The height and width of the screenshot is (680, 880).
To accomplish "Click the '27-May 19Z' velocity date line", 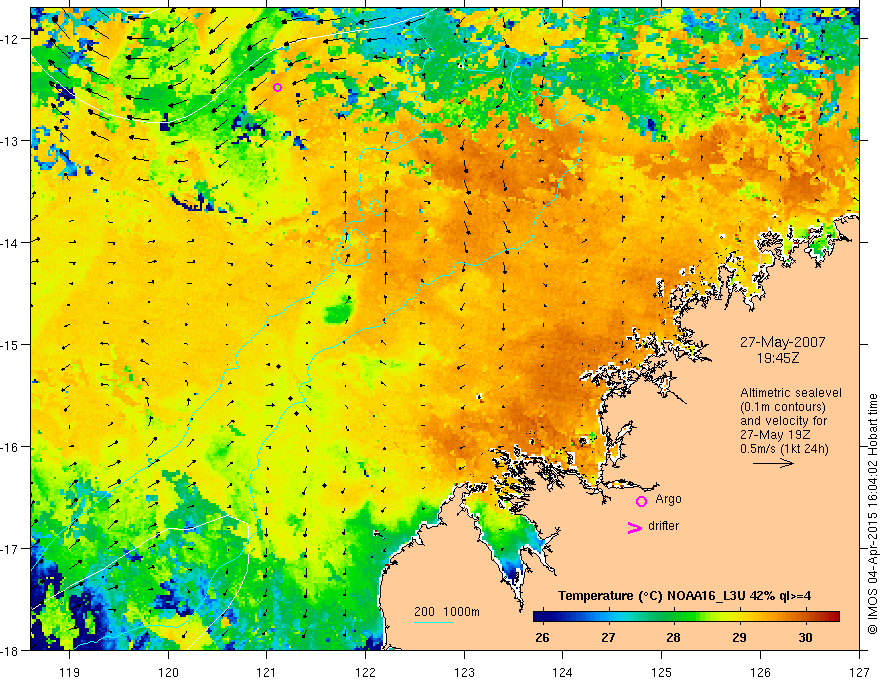I will coord(774,435).
